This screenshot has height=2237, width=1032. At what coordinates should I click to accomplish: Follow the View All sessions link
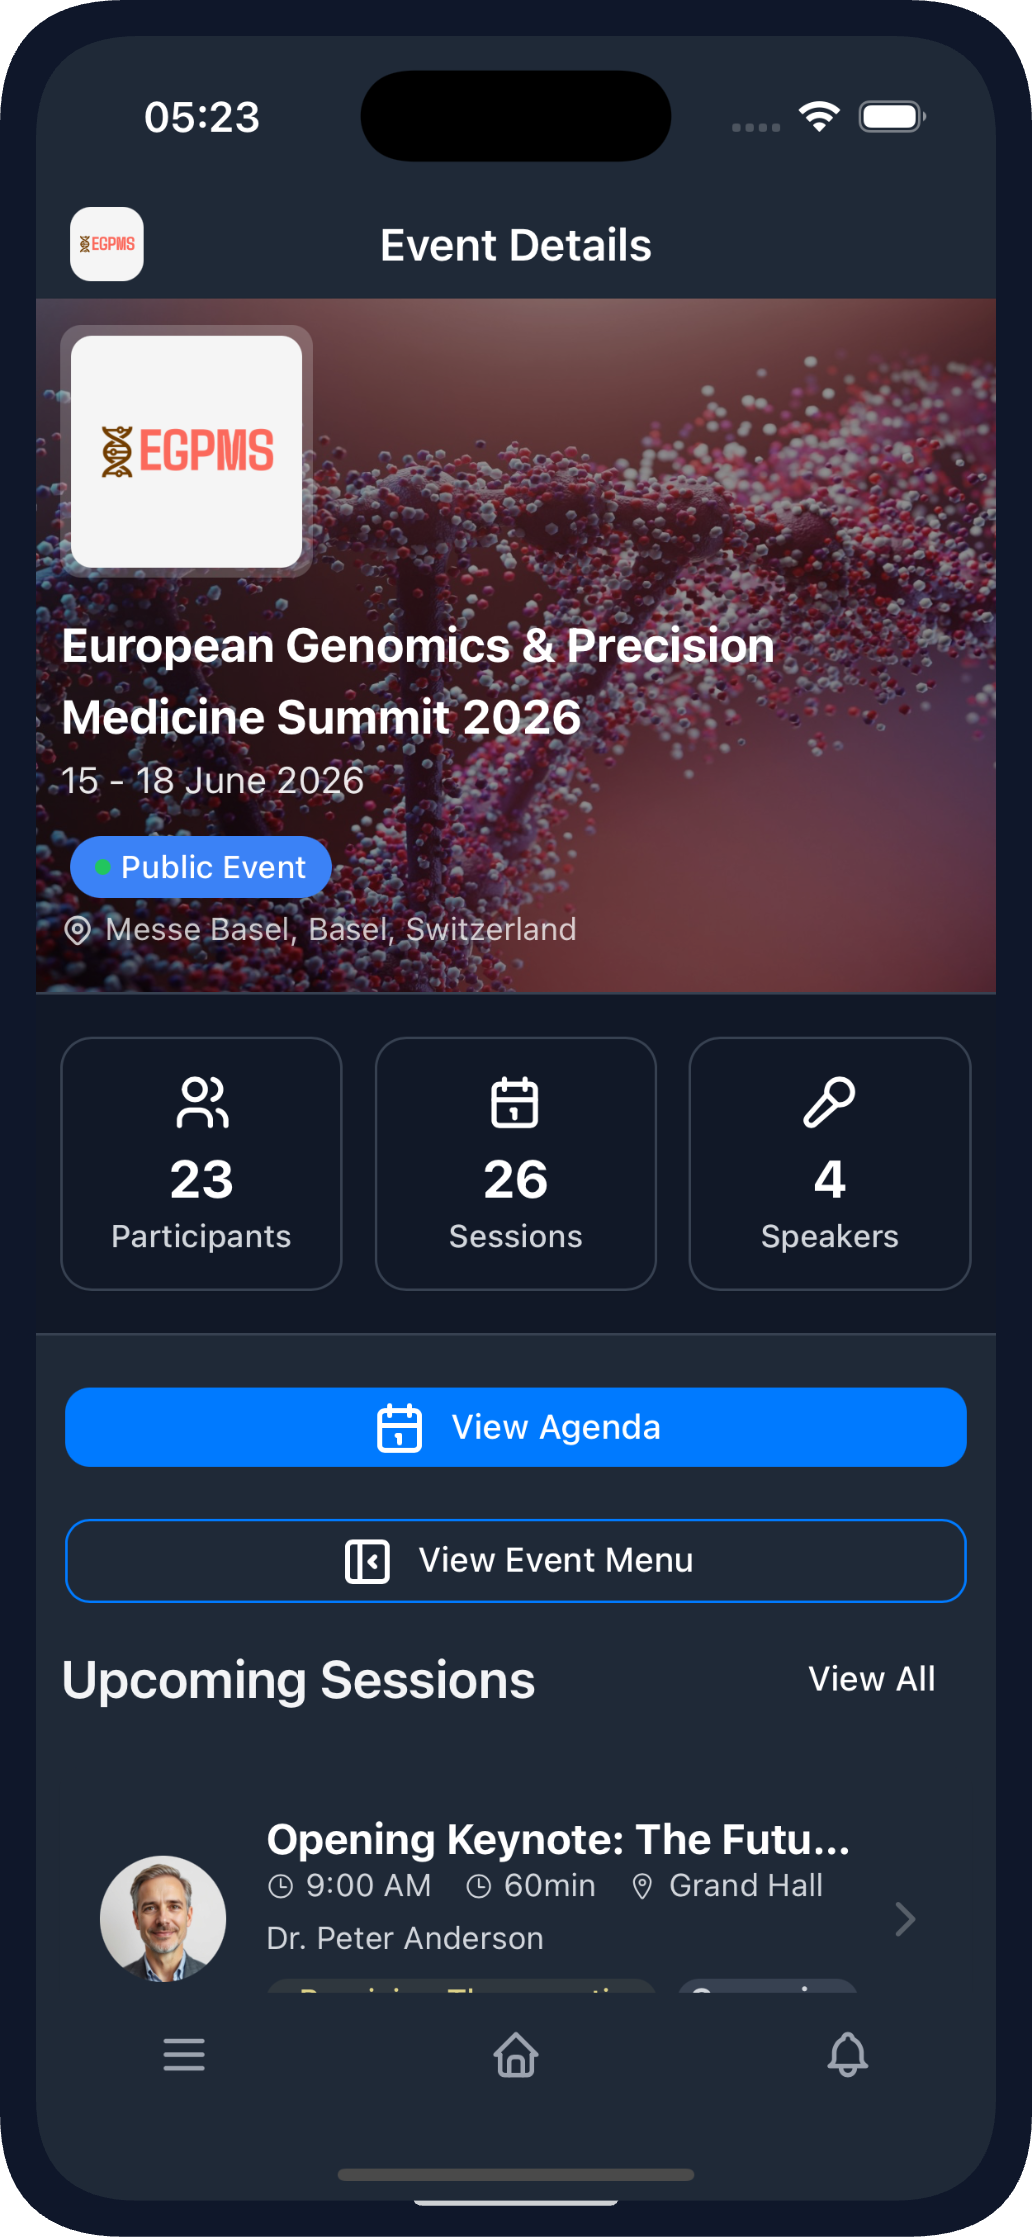tap(872, 1679)
